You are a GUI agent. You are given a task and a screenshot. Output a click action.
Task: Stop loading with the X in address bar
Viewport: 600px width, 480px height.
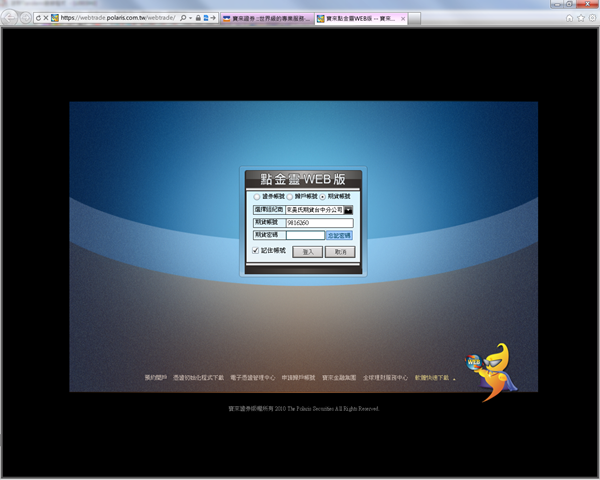[x=46, y=18]
